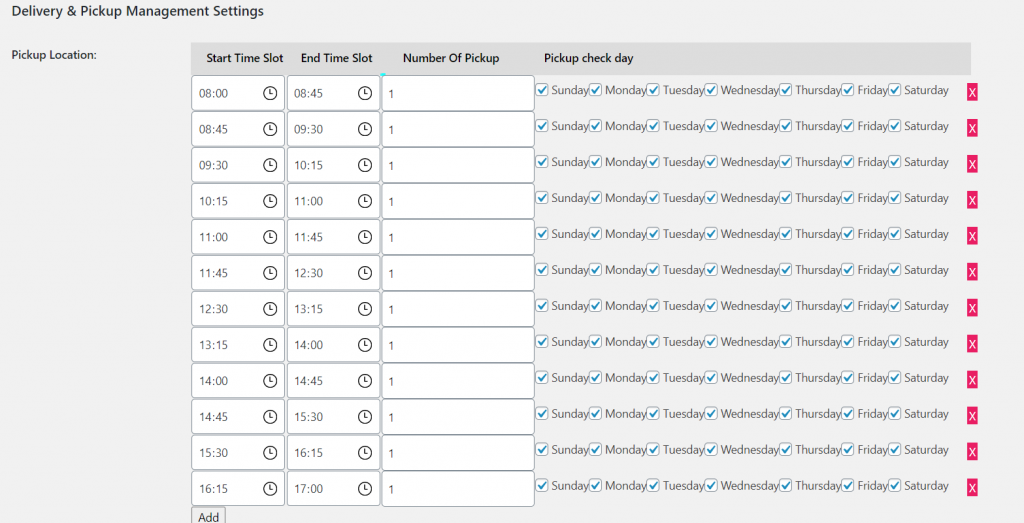This screenshot has width=1024, height=523.
Task: Delete the 16:15 to 17:00 slot row
Action: point(972,487)
